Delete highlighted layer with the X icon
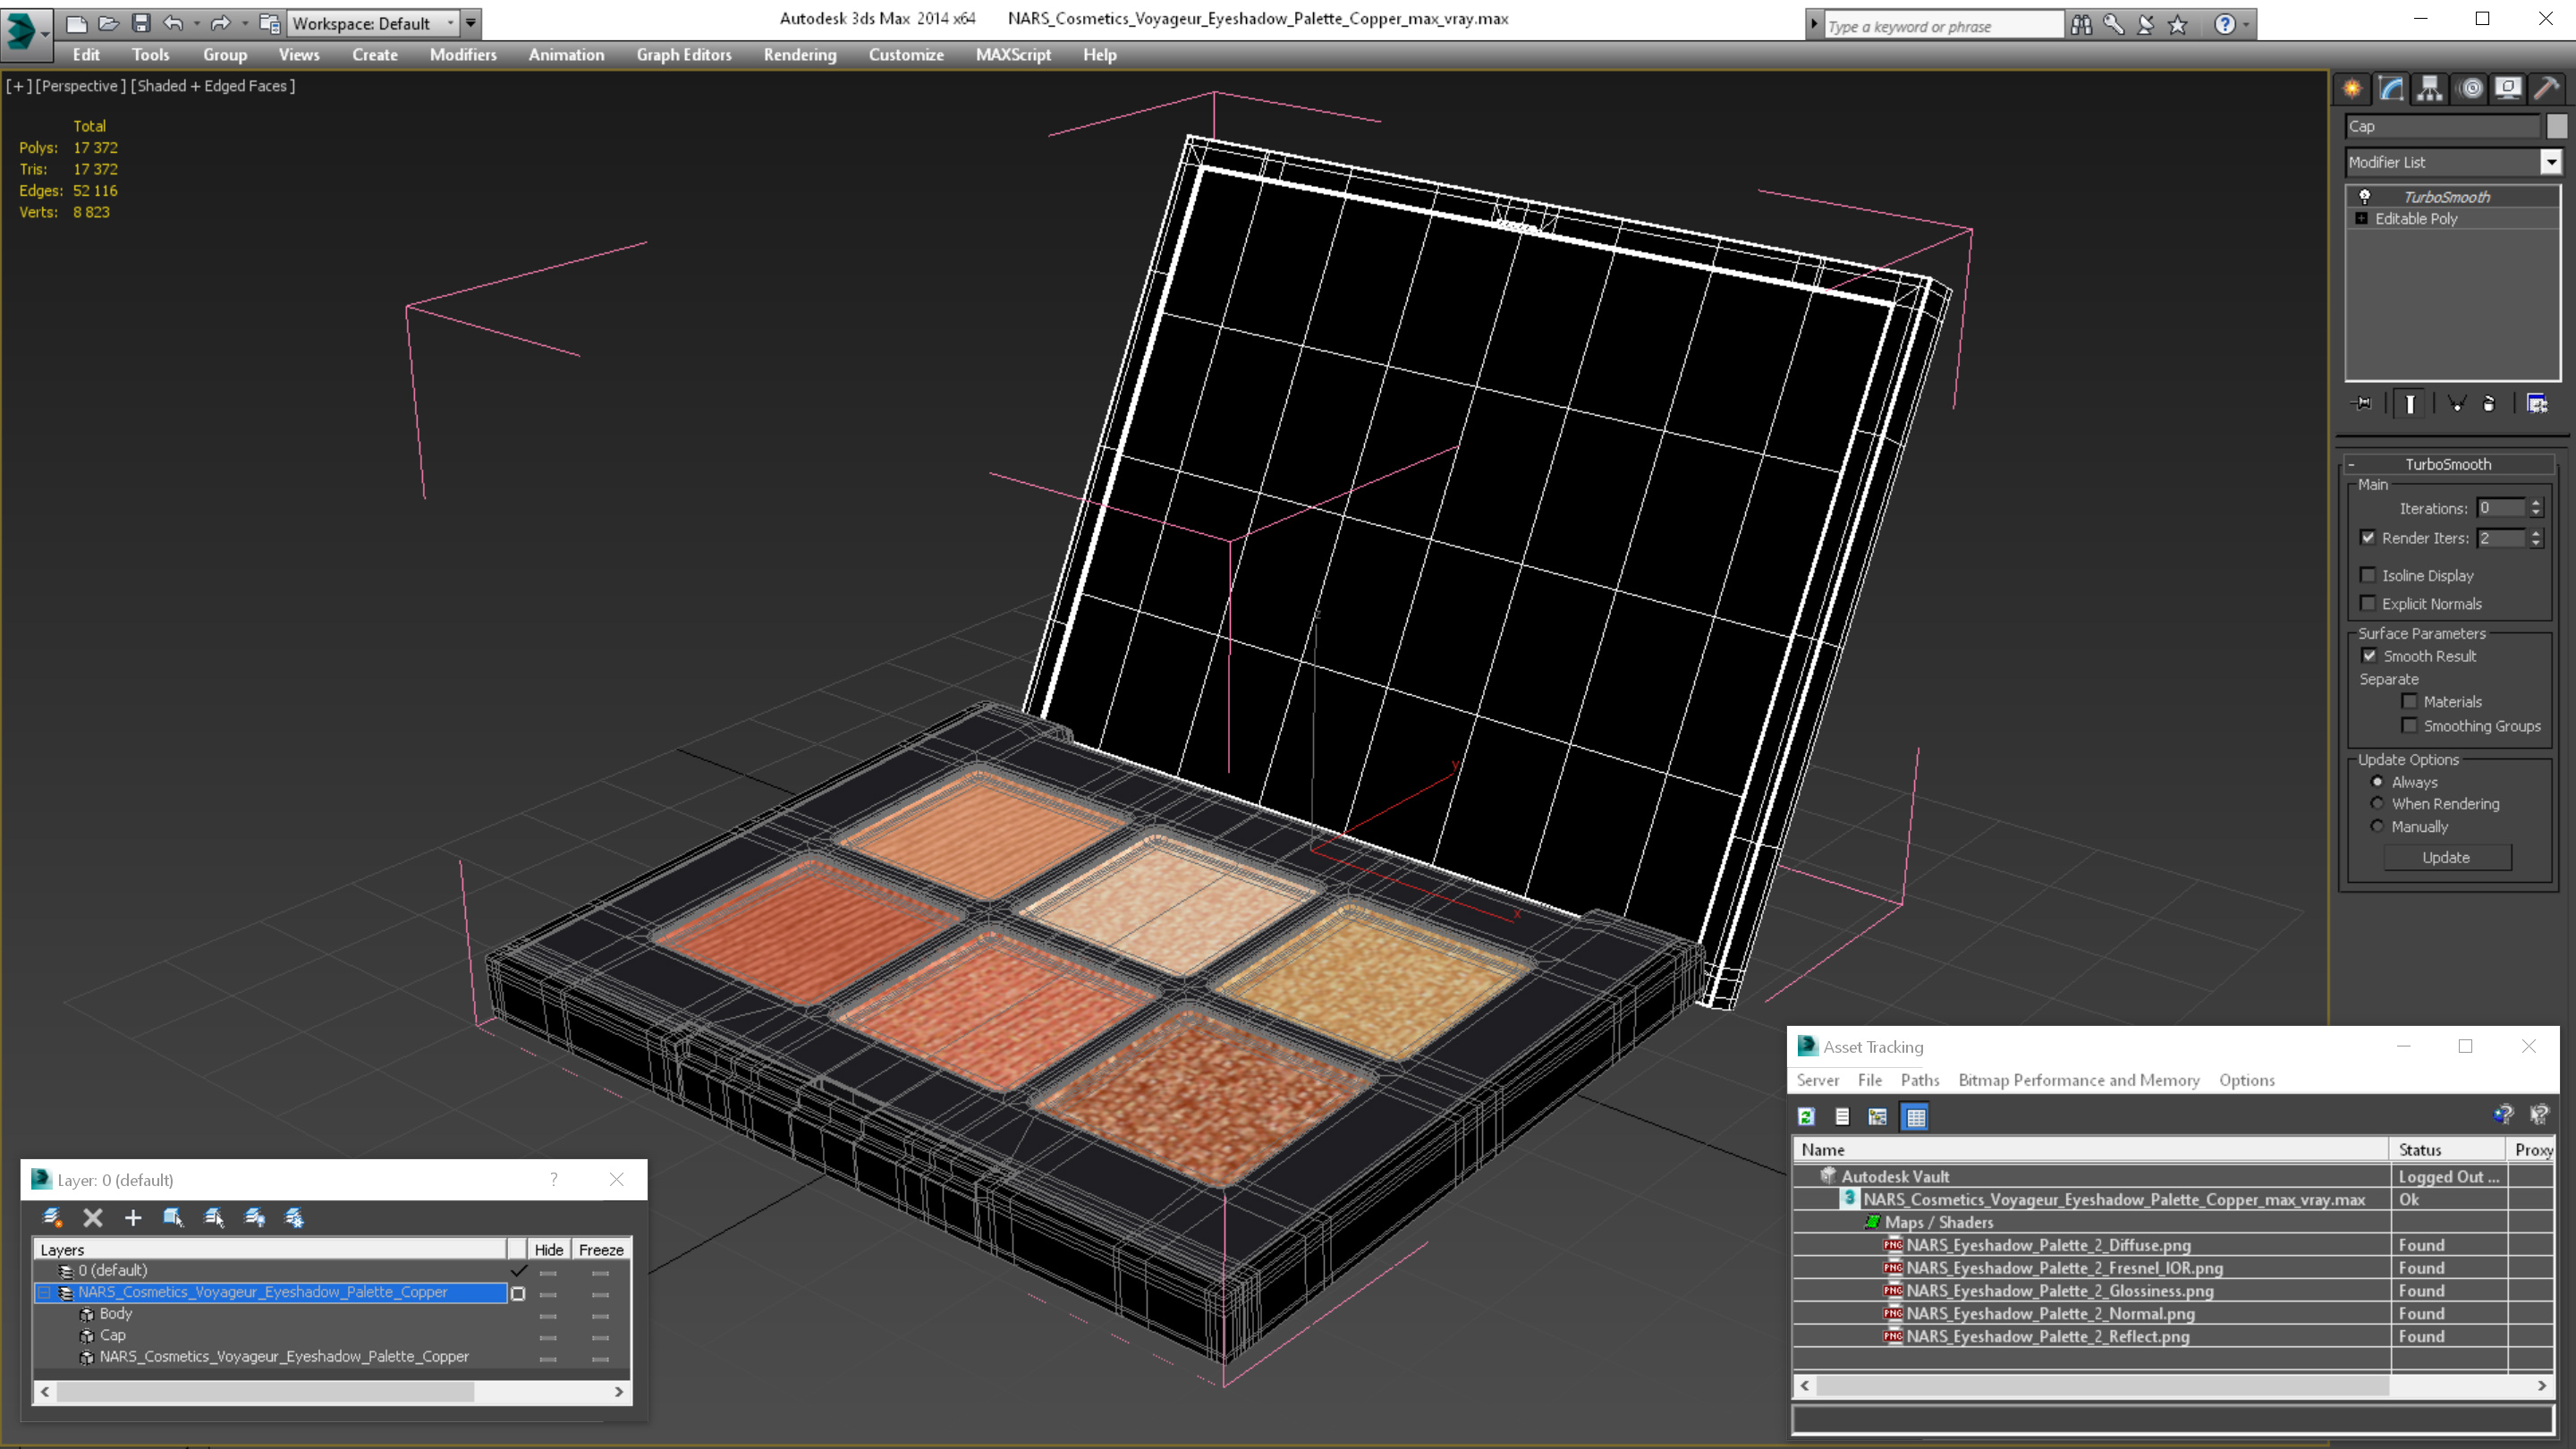2576x1449 pixels. [93, 1217]
